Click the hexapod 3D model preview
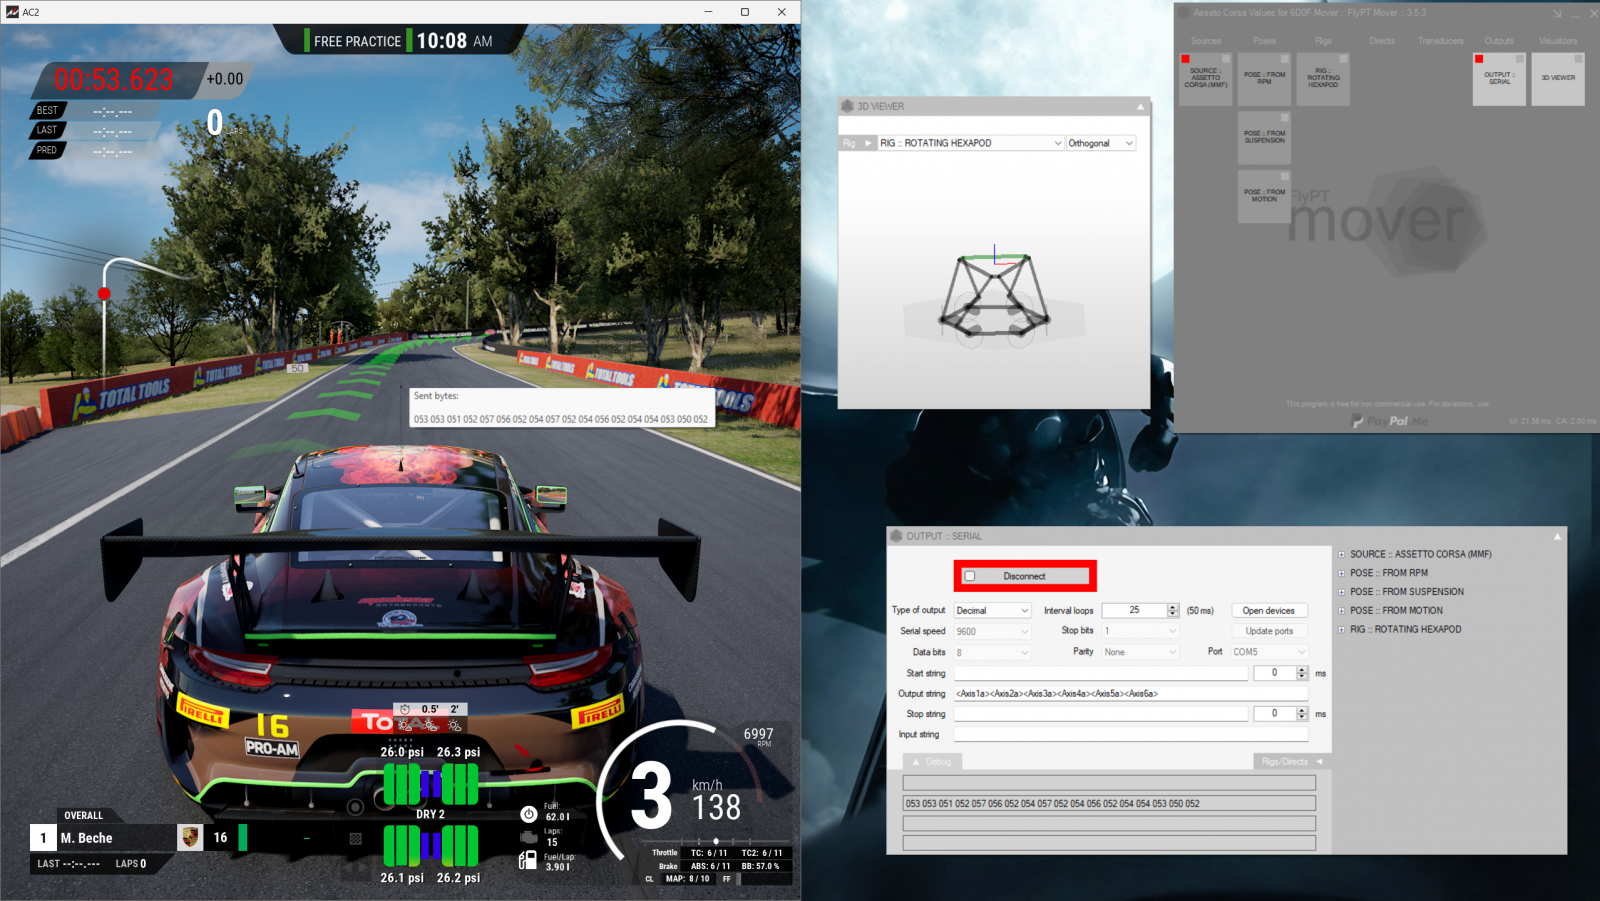The width and height of the screenshot is (1600, 901). point(994,299)
